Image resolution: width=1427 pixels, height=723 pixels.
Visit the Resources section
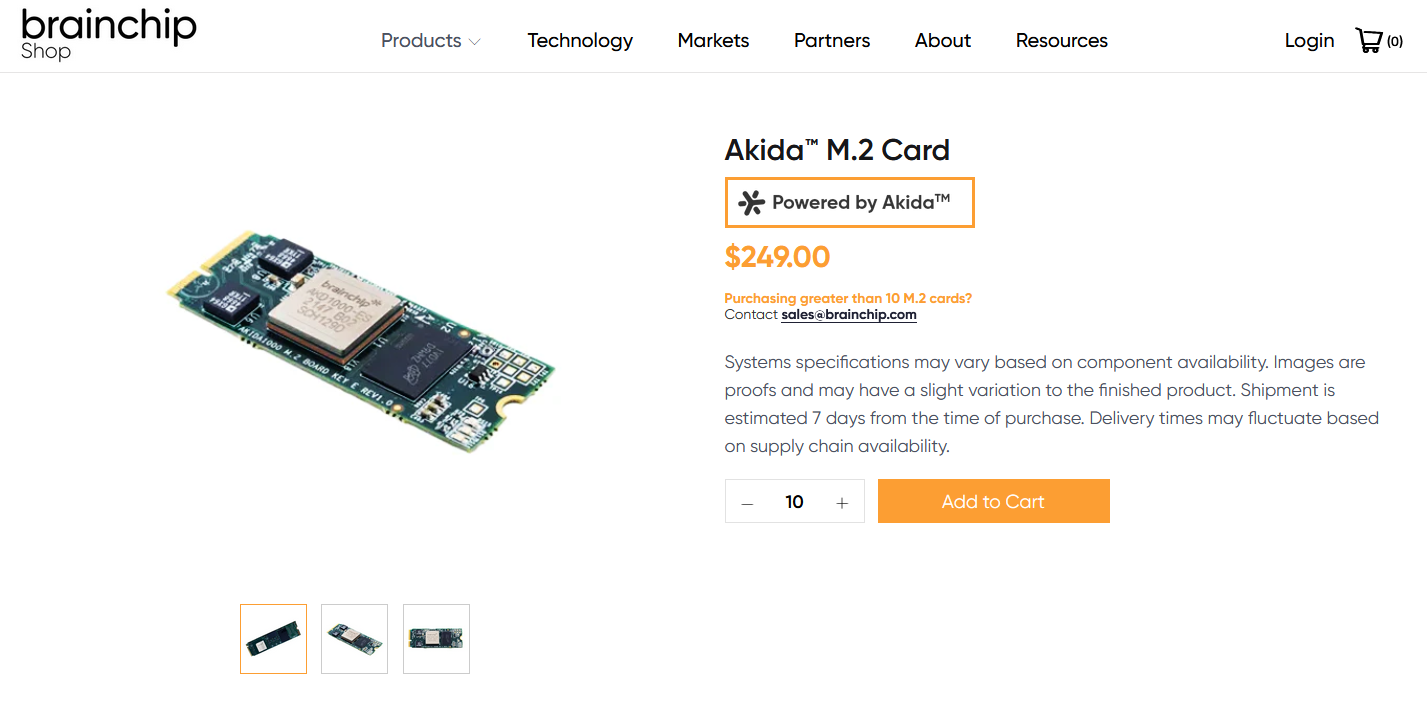coord(1062,41)
